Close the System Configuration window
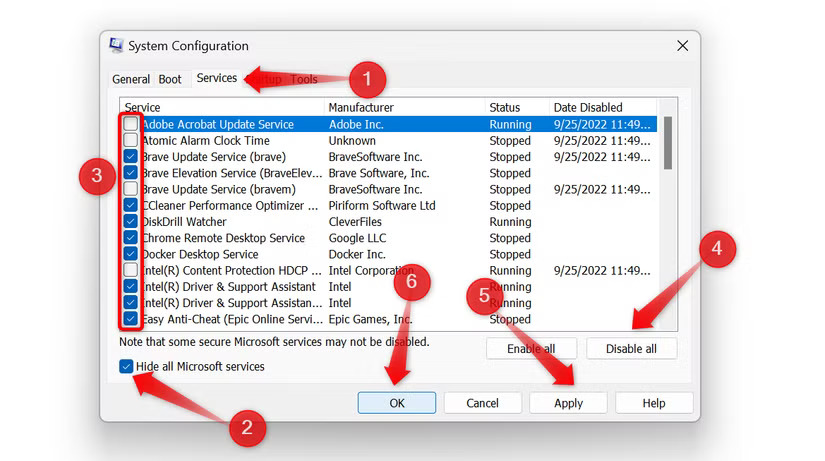 coord(682,46)
